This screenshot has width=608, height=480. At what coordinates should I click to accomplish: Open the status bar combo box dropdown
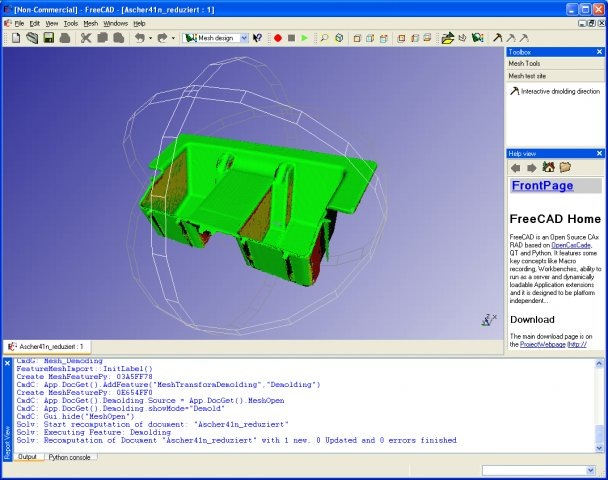590,470
